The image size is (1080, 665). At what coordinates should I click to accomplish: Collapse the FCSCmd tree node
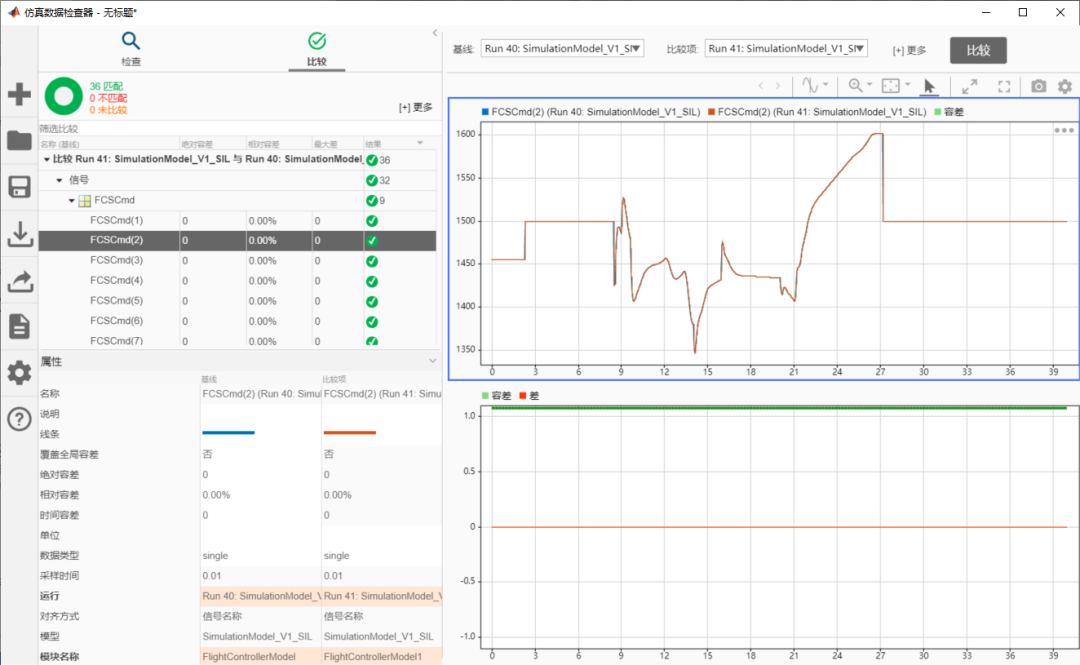(72, 201)
